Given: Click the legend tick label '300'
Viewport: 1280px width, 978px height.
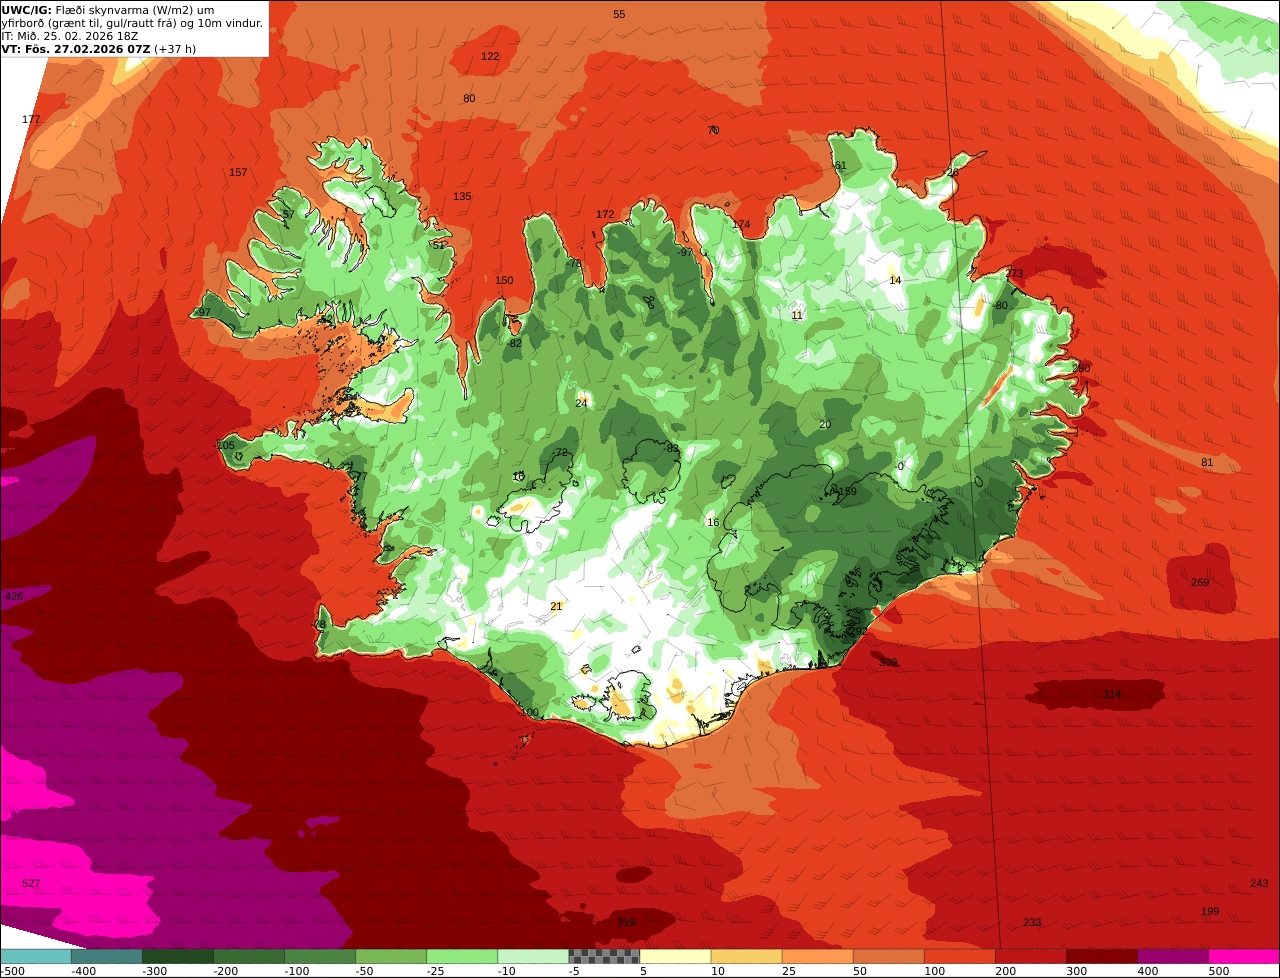Looking at the screenshot, I should point(1076,970).
